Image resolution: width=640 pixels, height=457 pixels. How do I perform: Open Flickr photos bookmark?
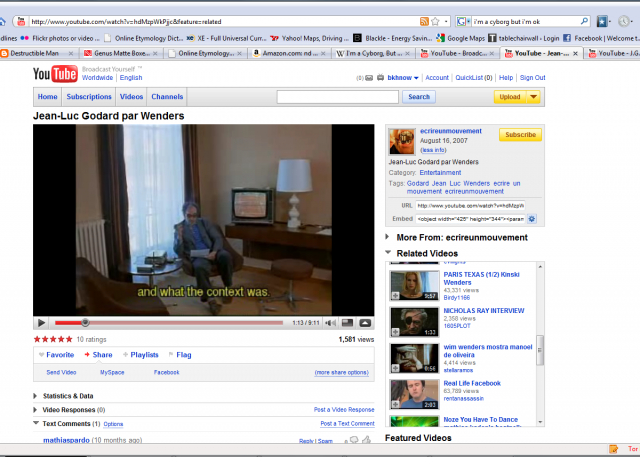tap(60, 38)
